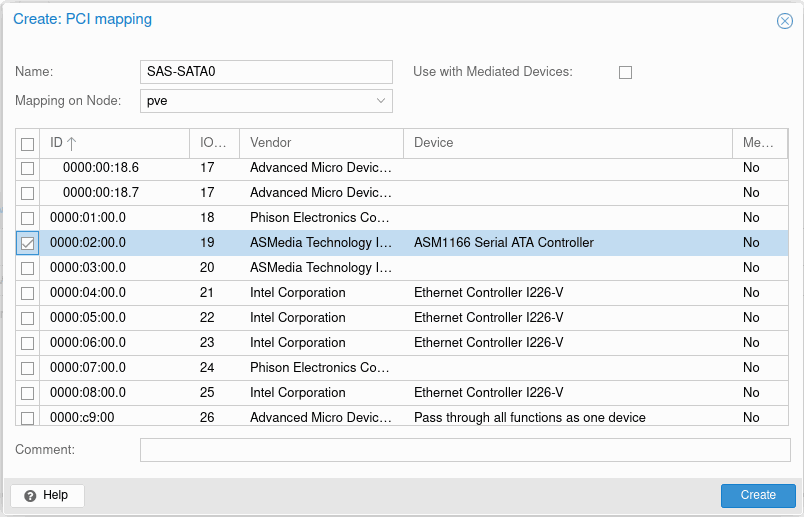This screenshot has width=804, height=517.
Task: Enable Use with Mediated Devices checkbox
Action: tap(626, 72)
